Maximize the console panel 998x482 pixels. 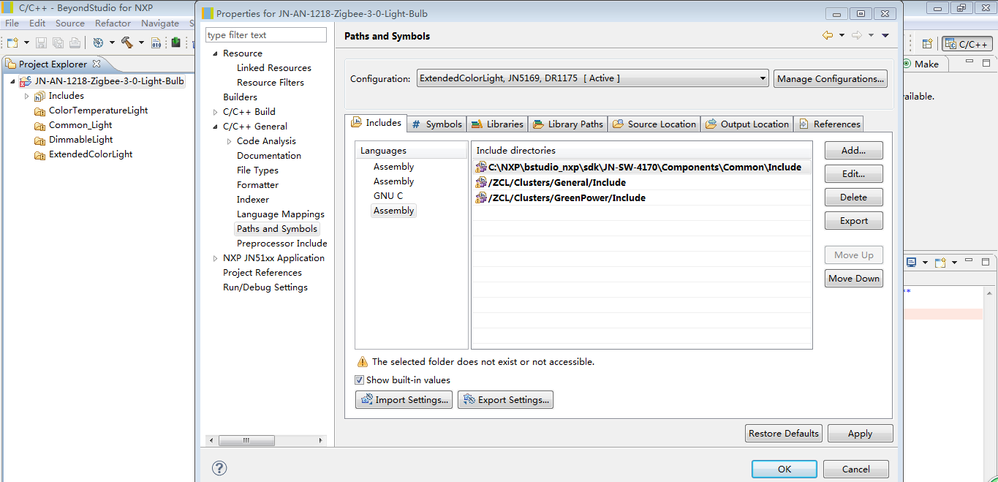point(986,262)
